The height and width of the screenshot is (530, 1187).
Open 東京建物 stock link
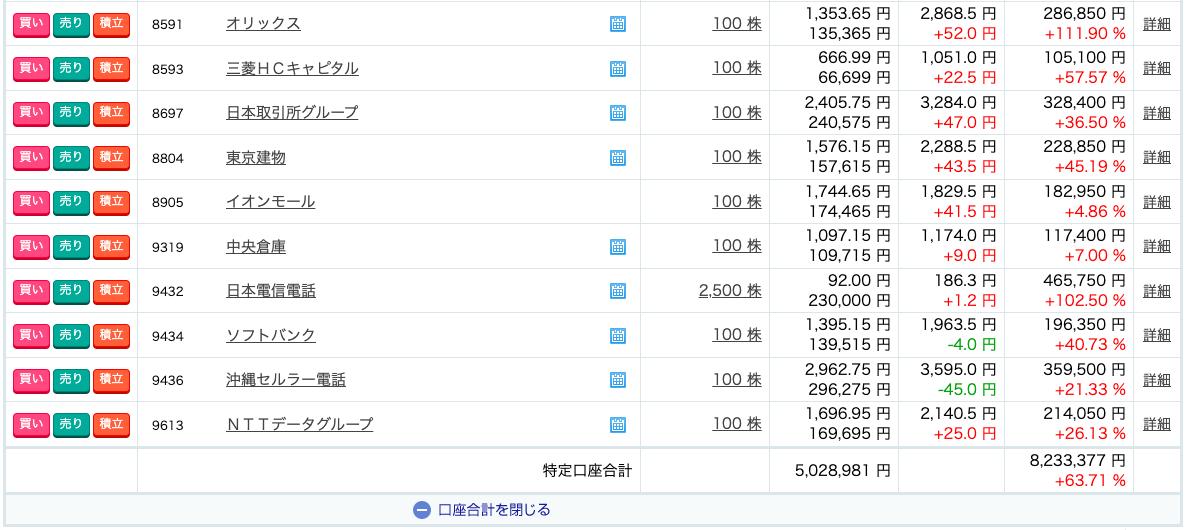[256, 157]
